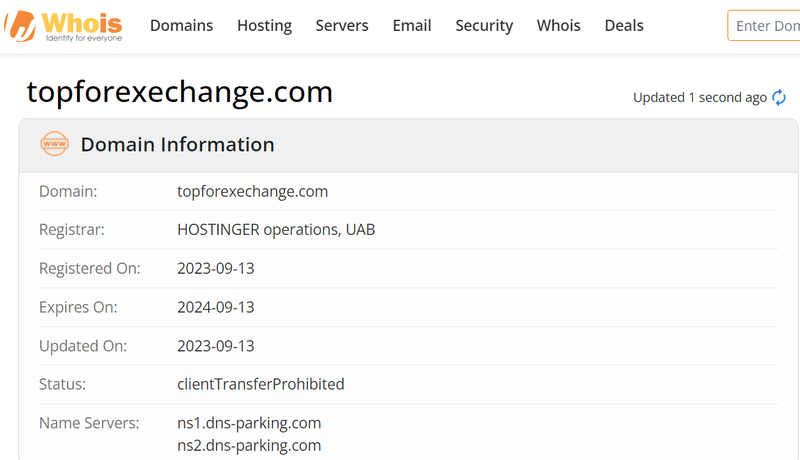Open the Domains menu

point(181,25)
